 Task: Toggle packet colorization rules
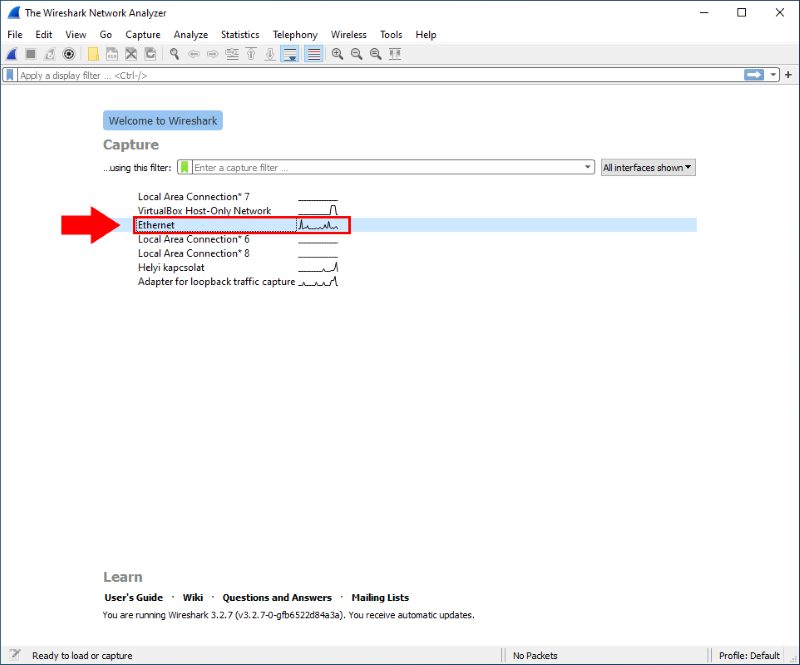click(x=314, y=54)
